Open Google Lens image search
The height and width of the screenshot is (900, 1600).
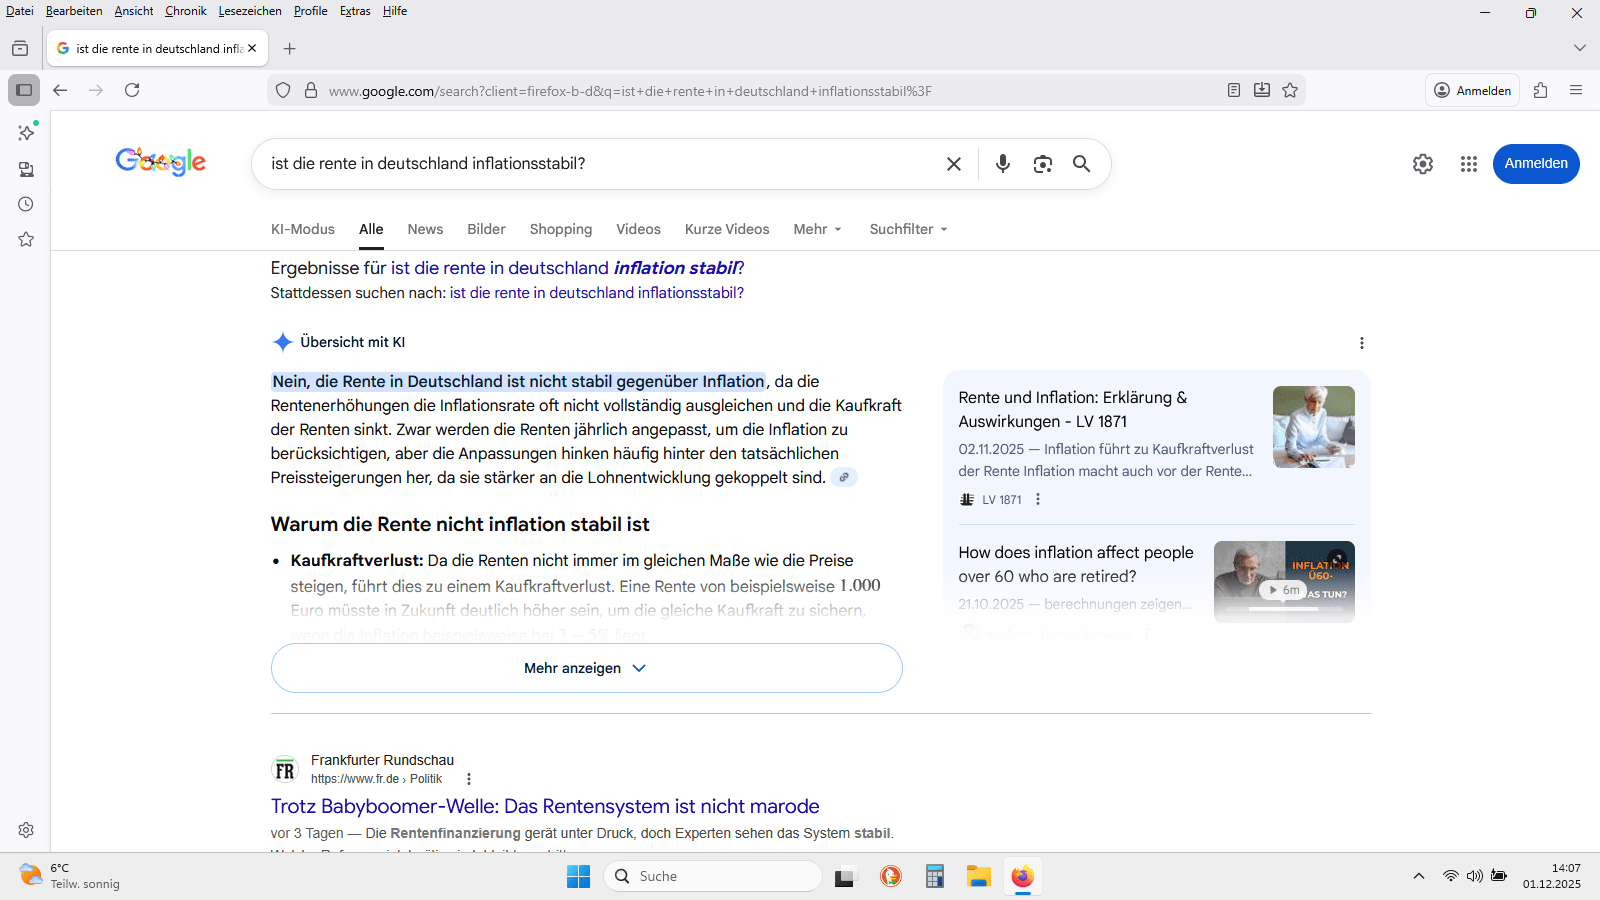[x=1042, y=164]
